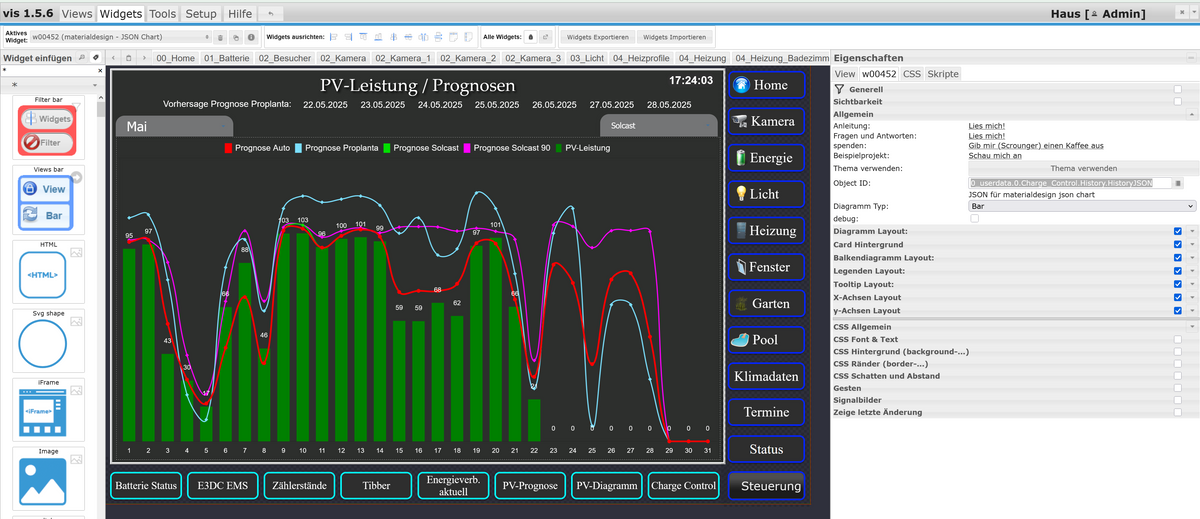The width and height of the screenshot is (1200, 519).
Task: Switch to the CSS properties tab
Action: [911, 74]
